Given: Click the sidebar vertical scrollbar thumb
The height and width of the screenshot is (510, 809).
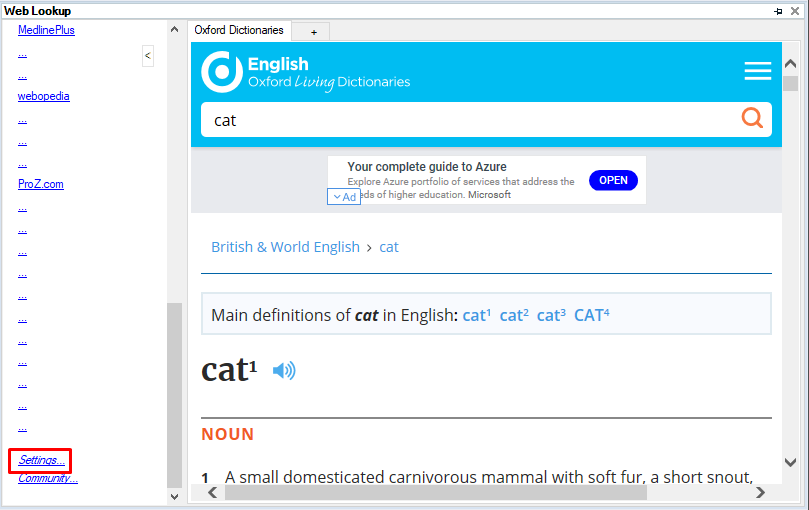Looking at the screenshot, I should pyautogui.click(x=174, y=395).
